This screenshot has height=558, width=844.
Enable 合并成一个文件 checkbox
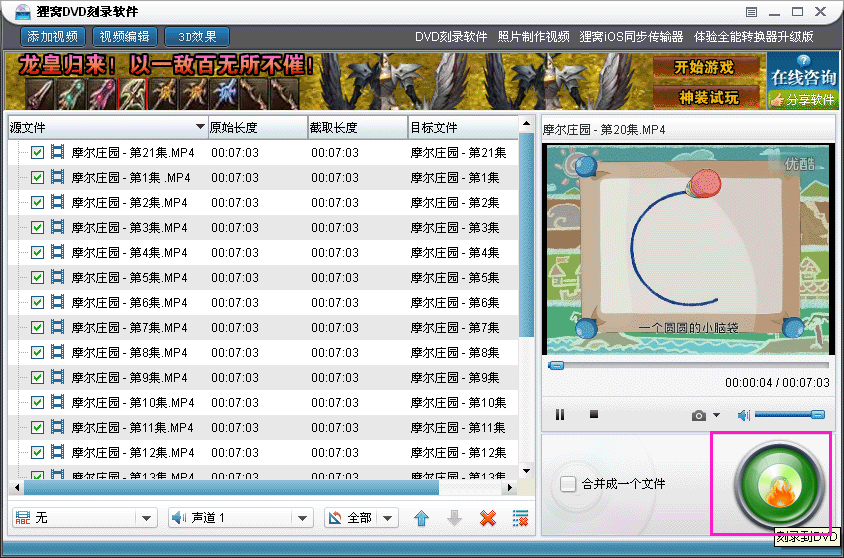[568, 484]
